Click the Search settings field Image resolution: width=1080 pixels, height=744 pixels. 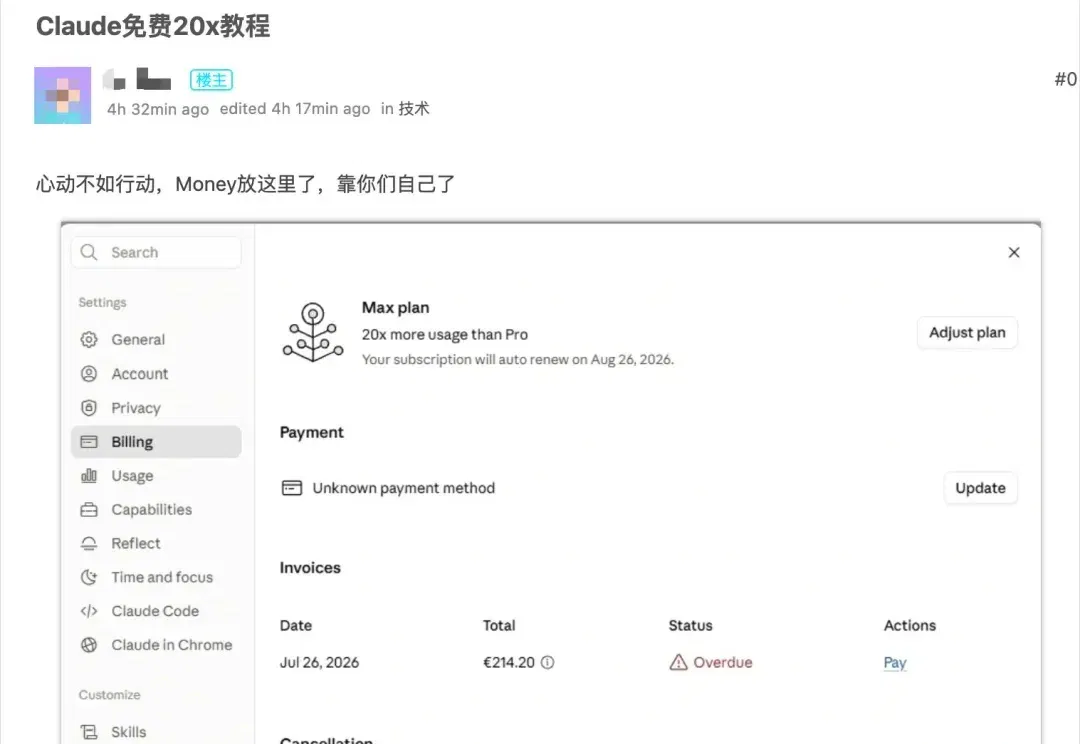point(156,252)
